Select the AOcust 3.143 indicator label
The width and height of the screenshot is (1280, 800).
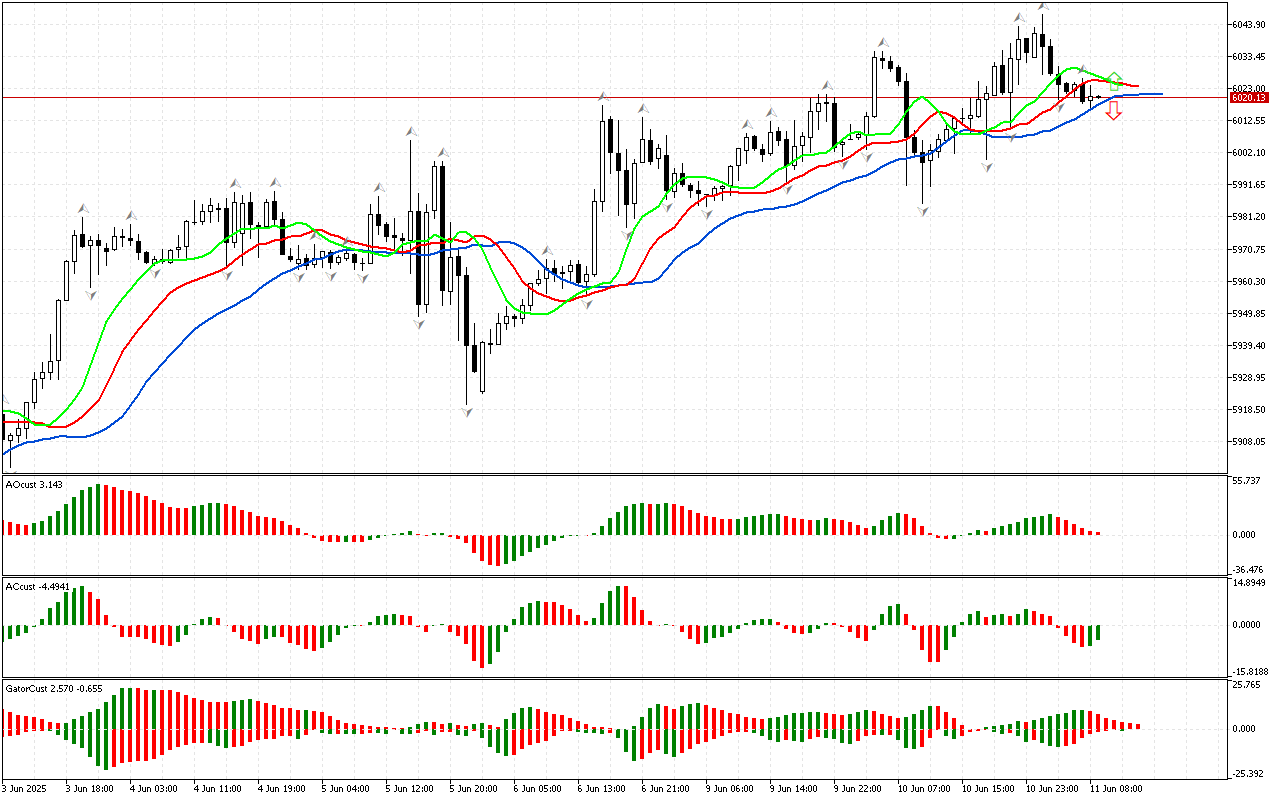point(35,485)
